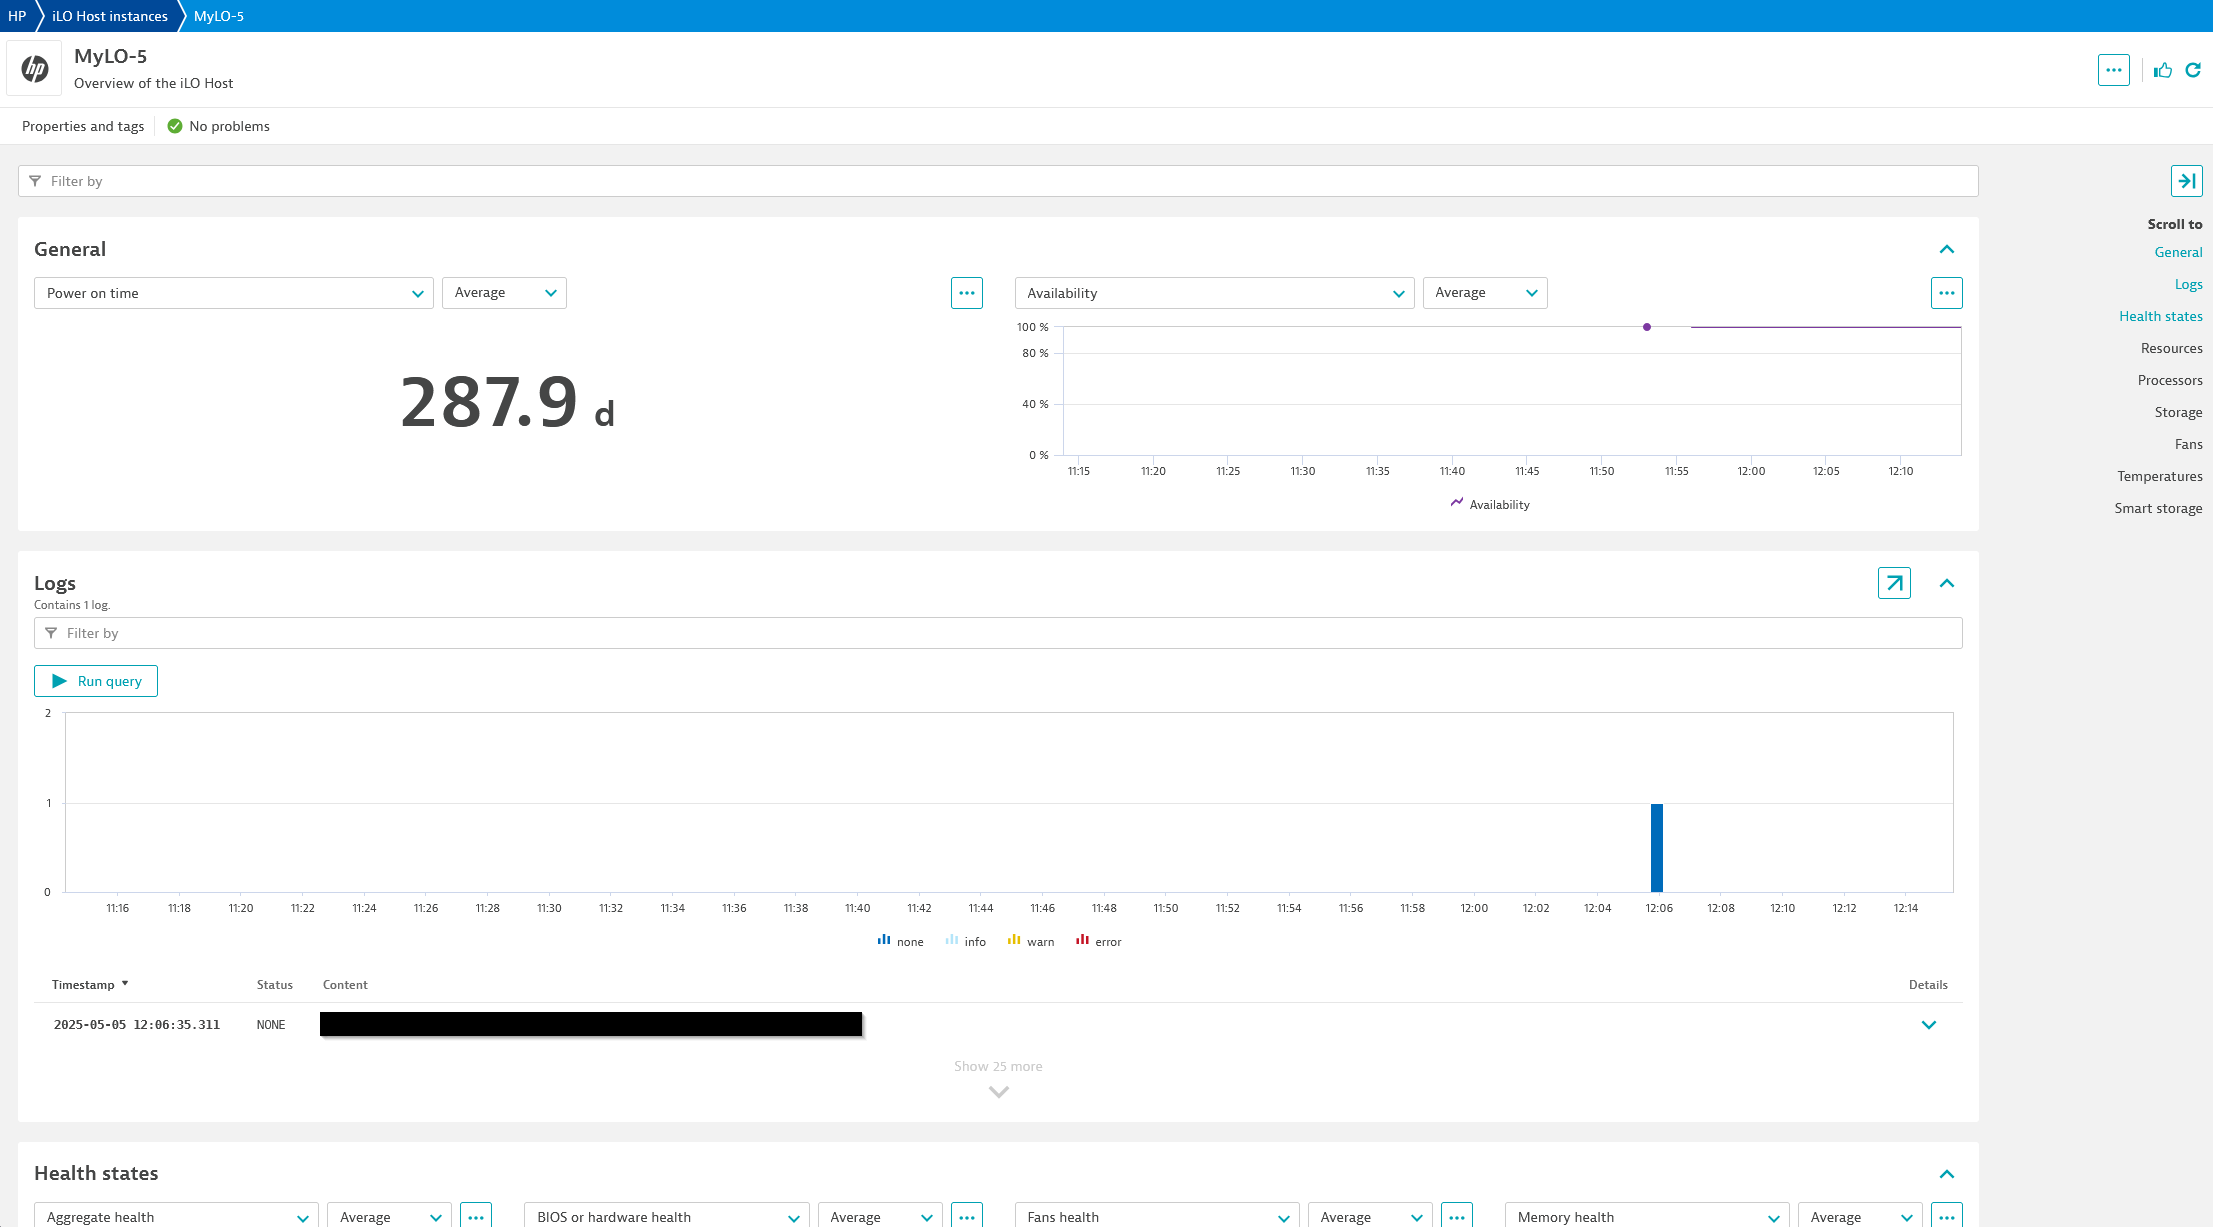
Task: Click the thumbs-up feedback icon
Action: point(2163,70)
